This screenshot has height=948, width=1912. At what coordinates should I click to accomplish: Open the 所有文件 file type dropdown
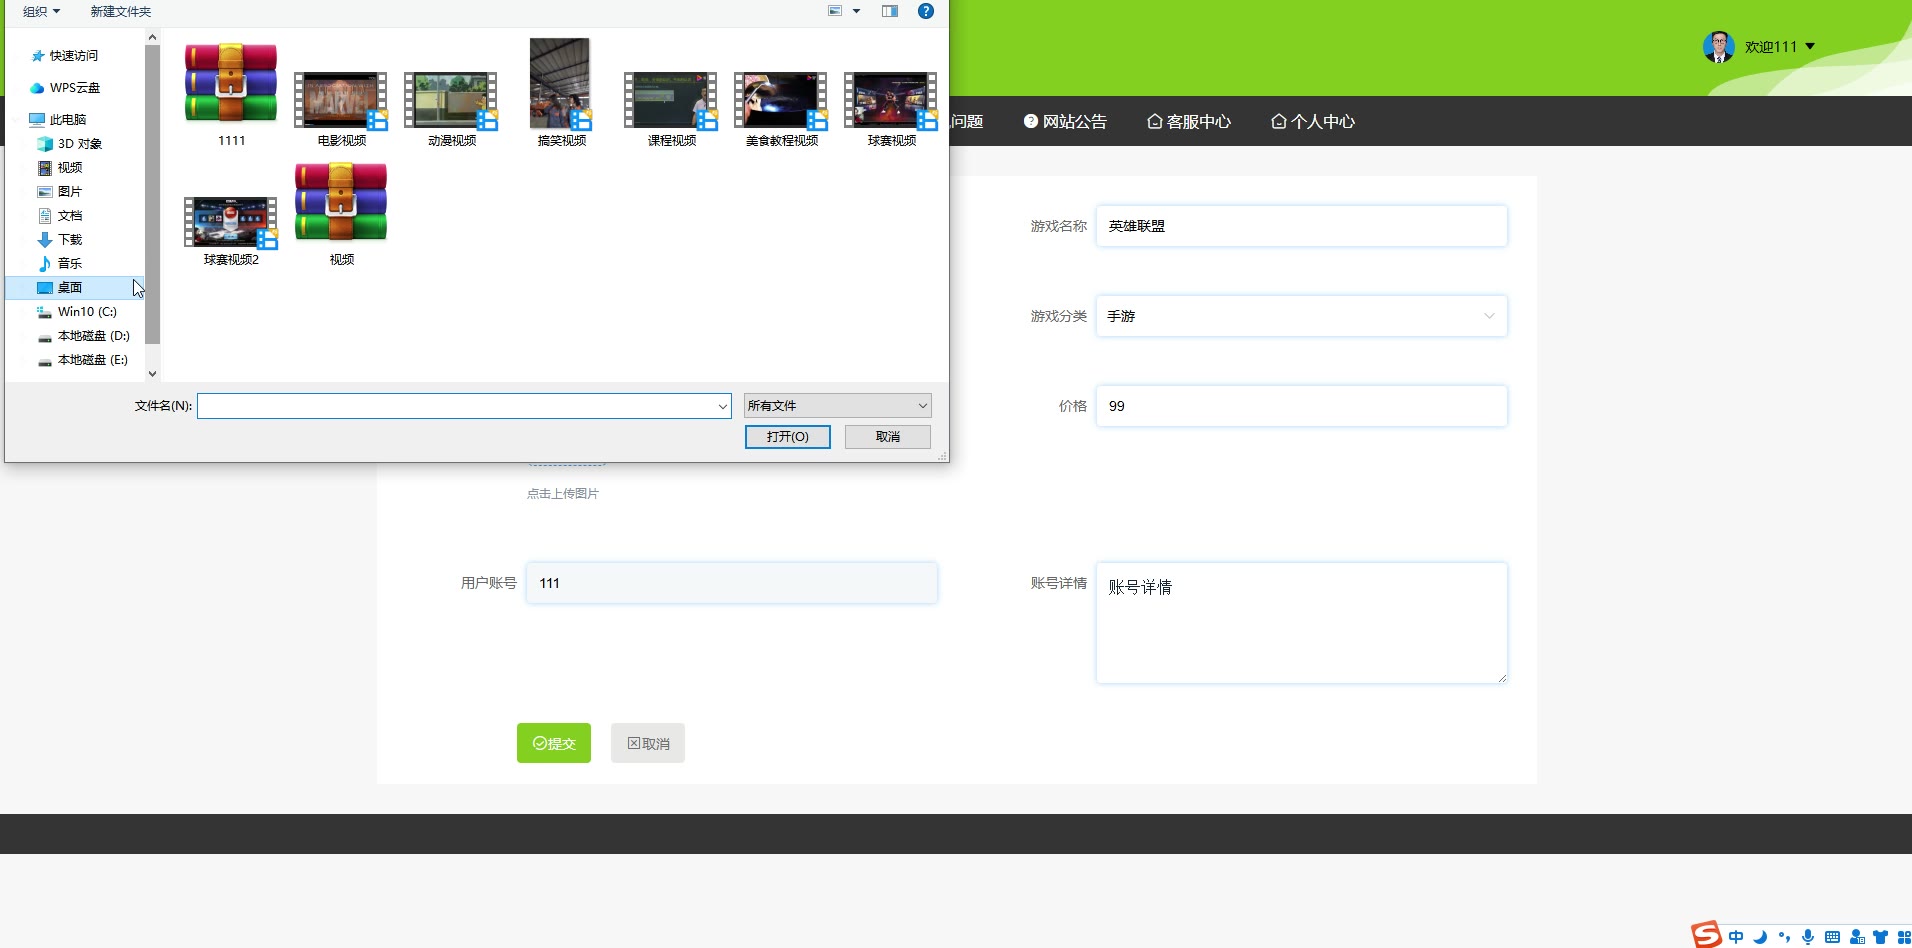tap(838, 406)
